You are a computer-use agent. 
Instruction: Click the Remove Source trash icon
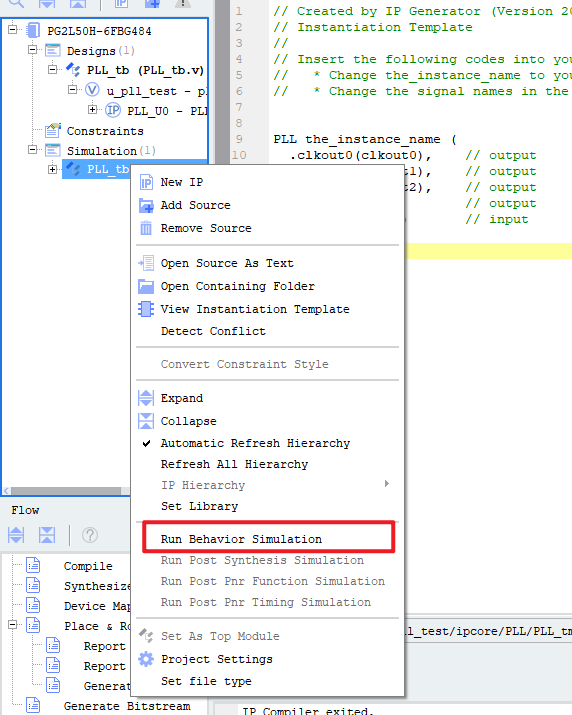tap(146, 228)
